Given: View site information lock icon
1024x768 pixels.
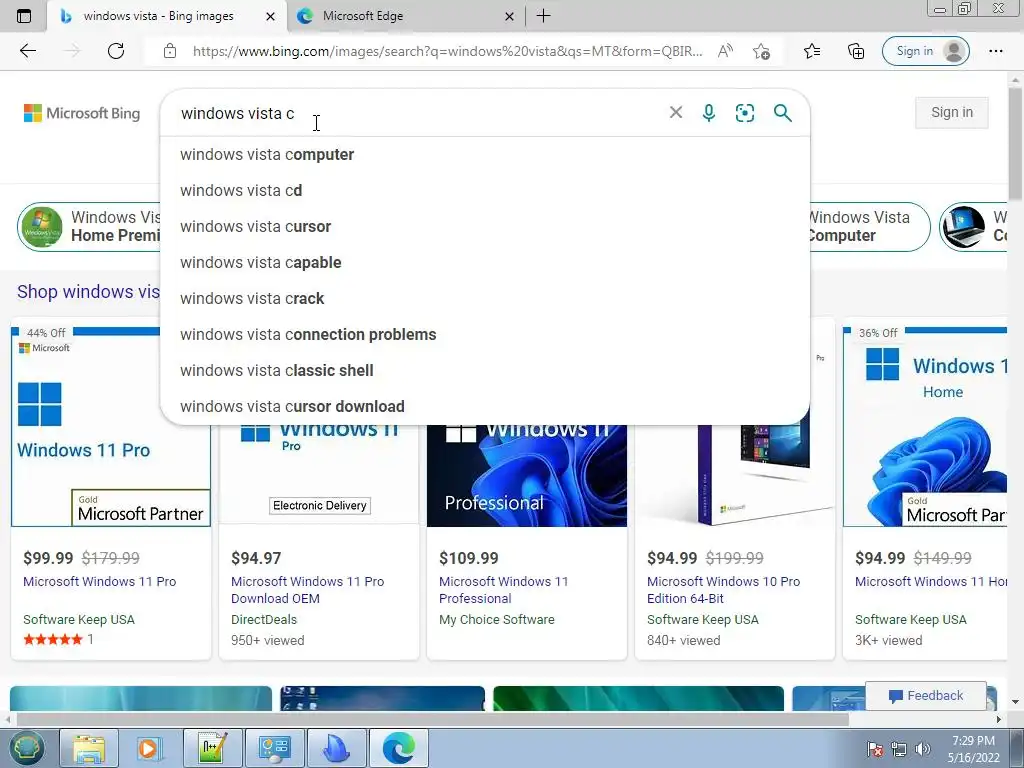Looking at the screenshot, I should (170, 51).
